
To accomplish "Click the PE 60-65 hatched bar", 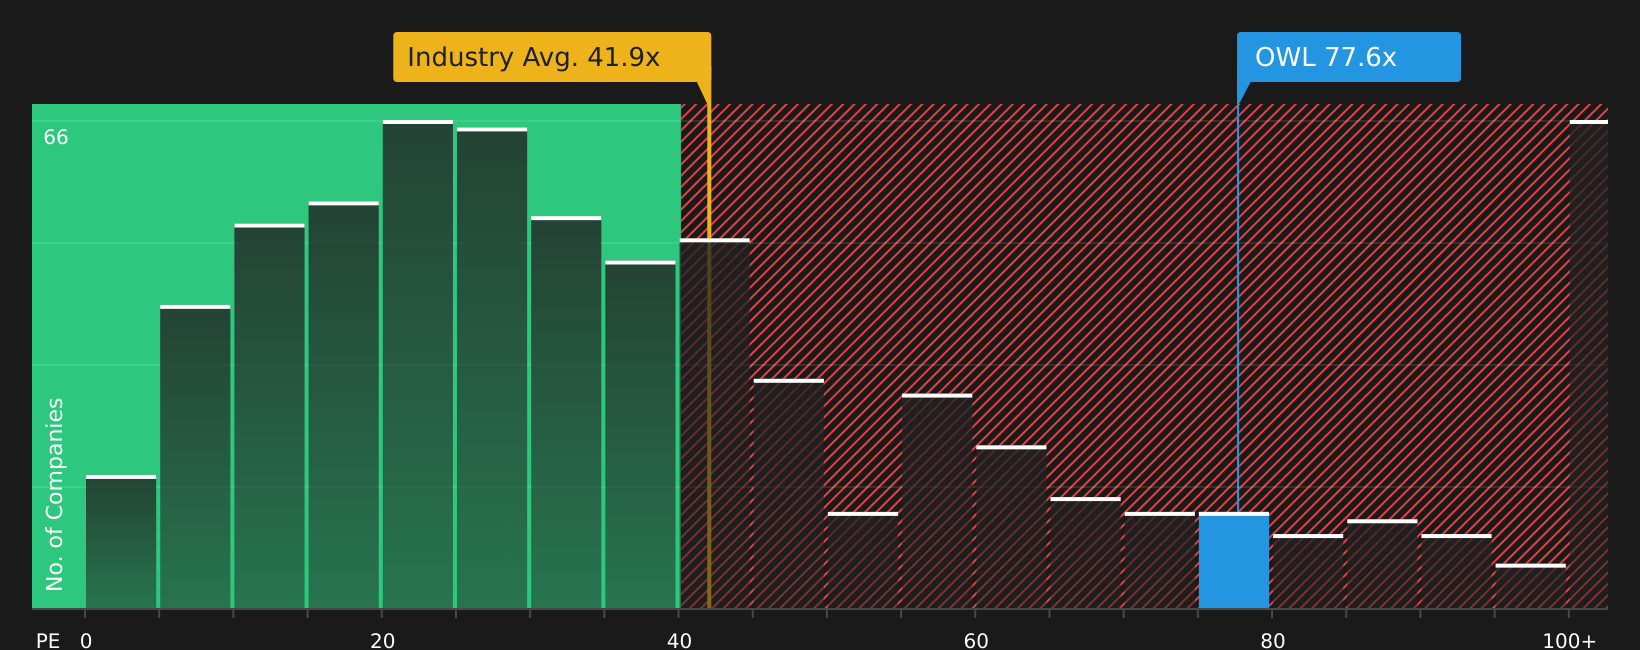I will tap(1011, 527).
